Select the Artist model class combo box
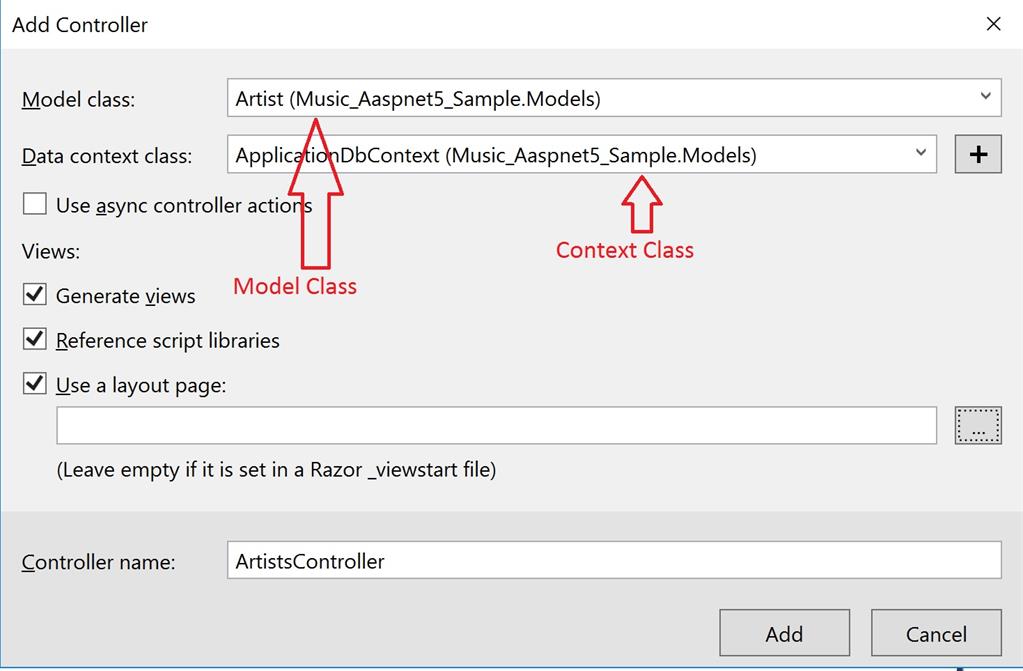1023x671 pixels. (x=600, y=98)
